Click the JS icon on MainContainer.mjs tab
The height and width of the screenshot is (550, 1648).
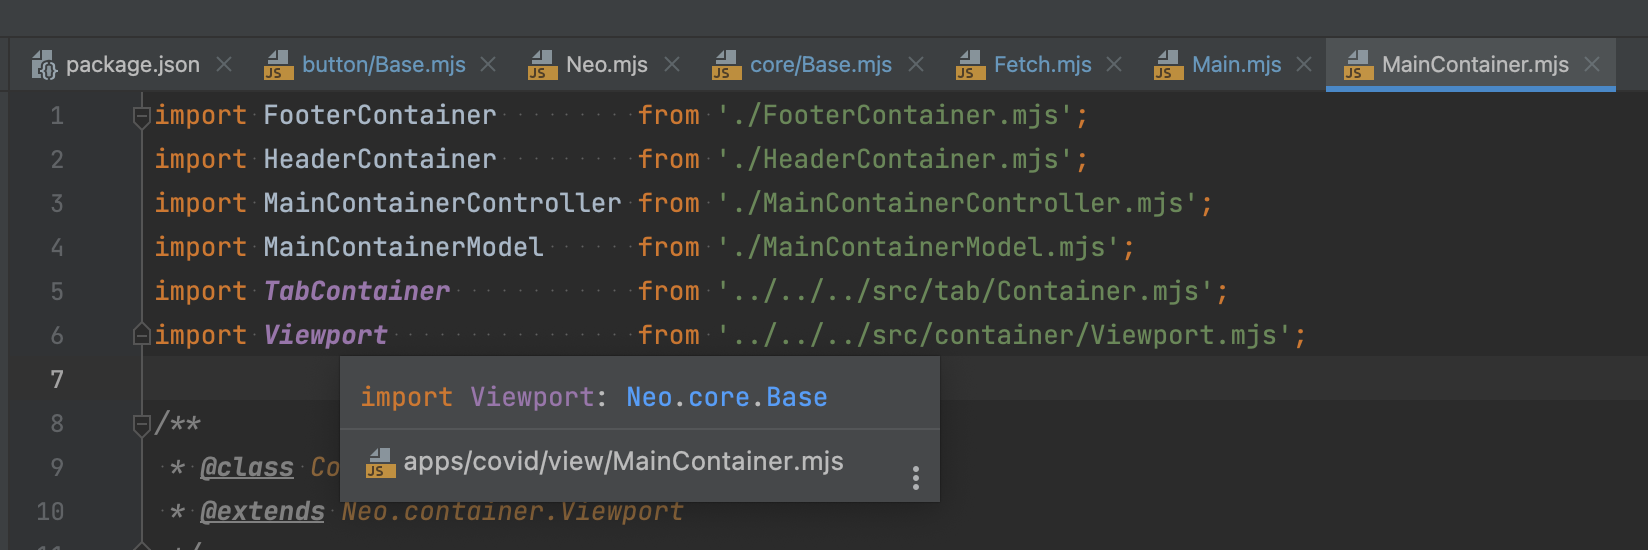tap(1358, 65)
